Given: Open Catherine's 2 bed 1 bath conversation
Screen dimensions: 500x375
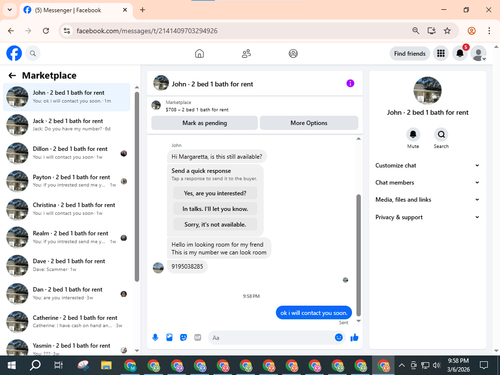Looking at the screenshot, I should pyautogui.click(x=67, y=322).
